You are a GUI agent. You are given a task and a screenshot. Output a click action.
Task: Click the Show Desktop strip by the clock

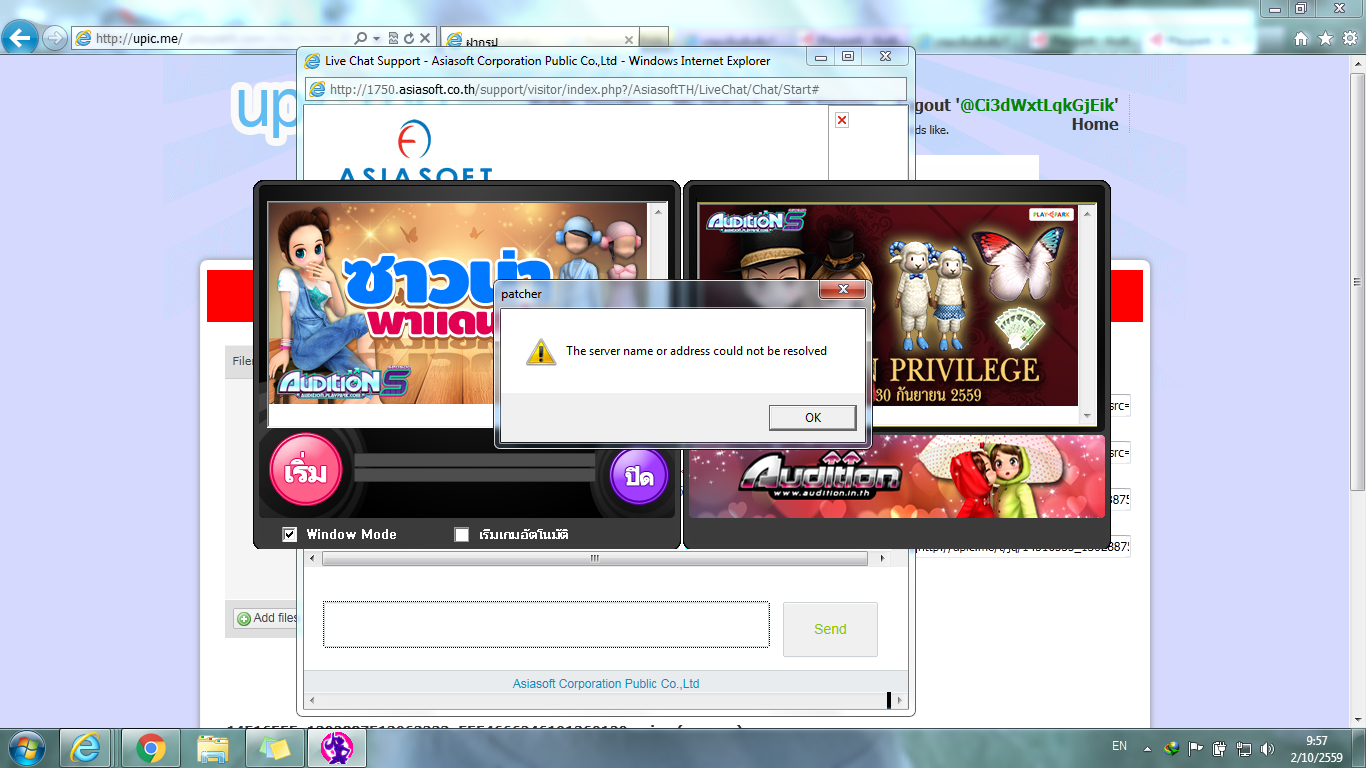(1359, 748)
